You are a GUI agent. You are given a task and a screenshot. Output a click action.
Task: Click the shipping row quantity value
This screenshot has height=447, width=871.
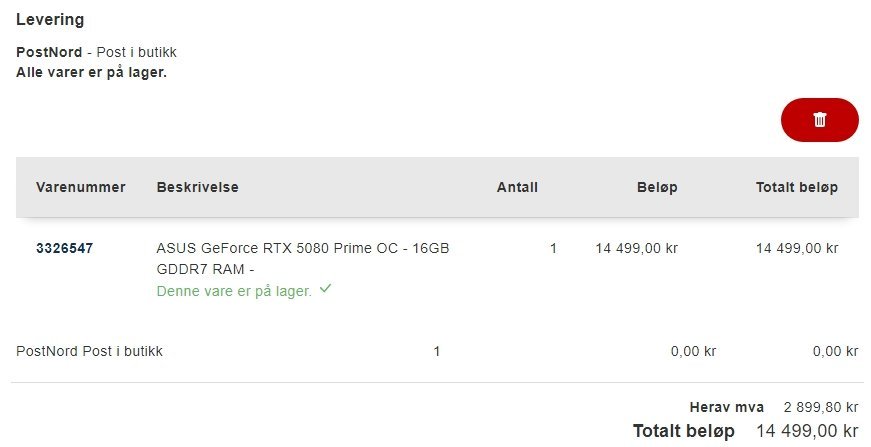[x=437, y=351]
